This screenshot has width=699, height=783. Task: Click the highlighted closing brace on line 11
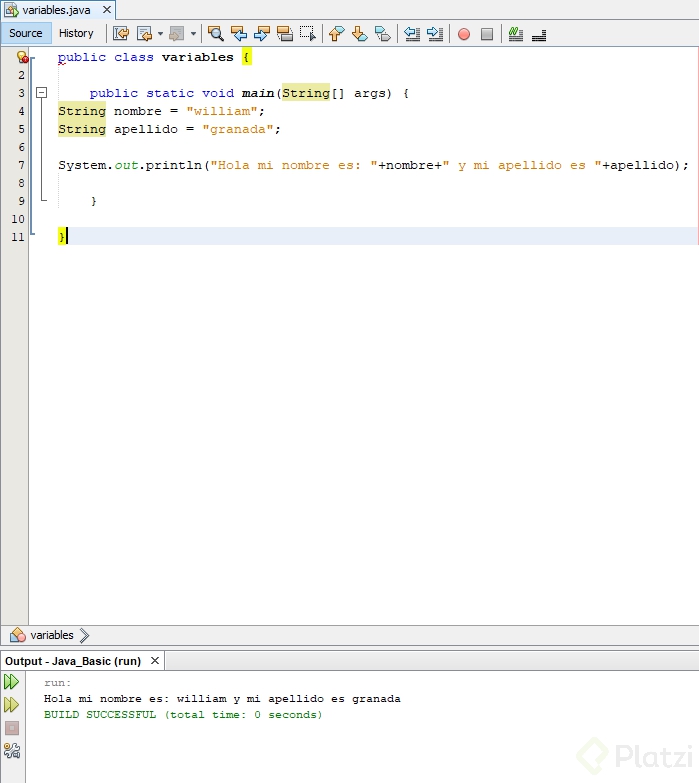pos(61,237)
